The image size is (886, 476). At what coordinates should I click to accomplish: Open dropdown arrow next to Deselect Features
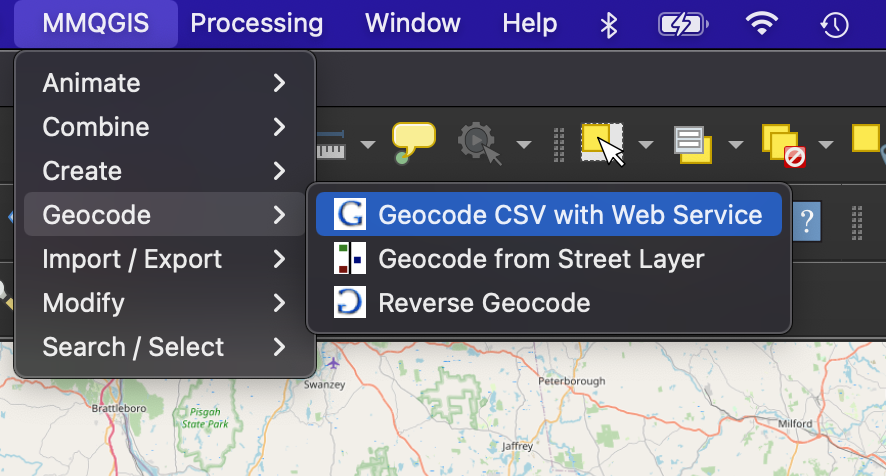coord(826,145)
